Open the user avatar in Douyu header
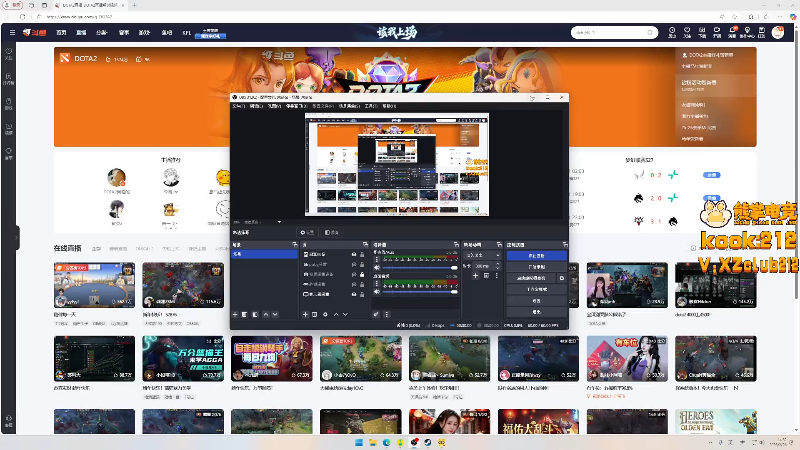The image size is (800, 450). point(778,32)
